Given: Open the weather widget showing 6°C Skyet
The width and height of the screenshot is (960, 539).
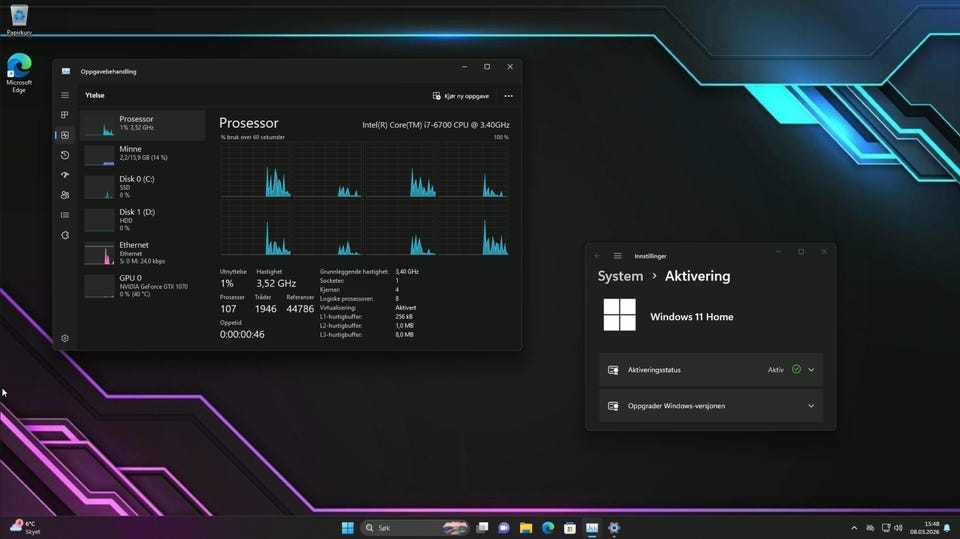Looking at the screenshot, I should [26, 527].
